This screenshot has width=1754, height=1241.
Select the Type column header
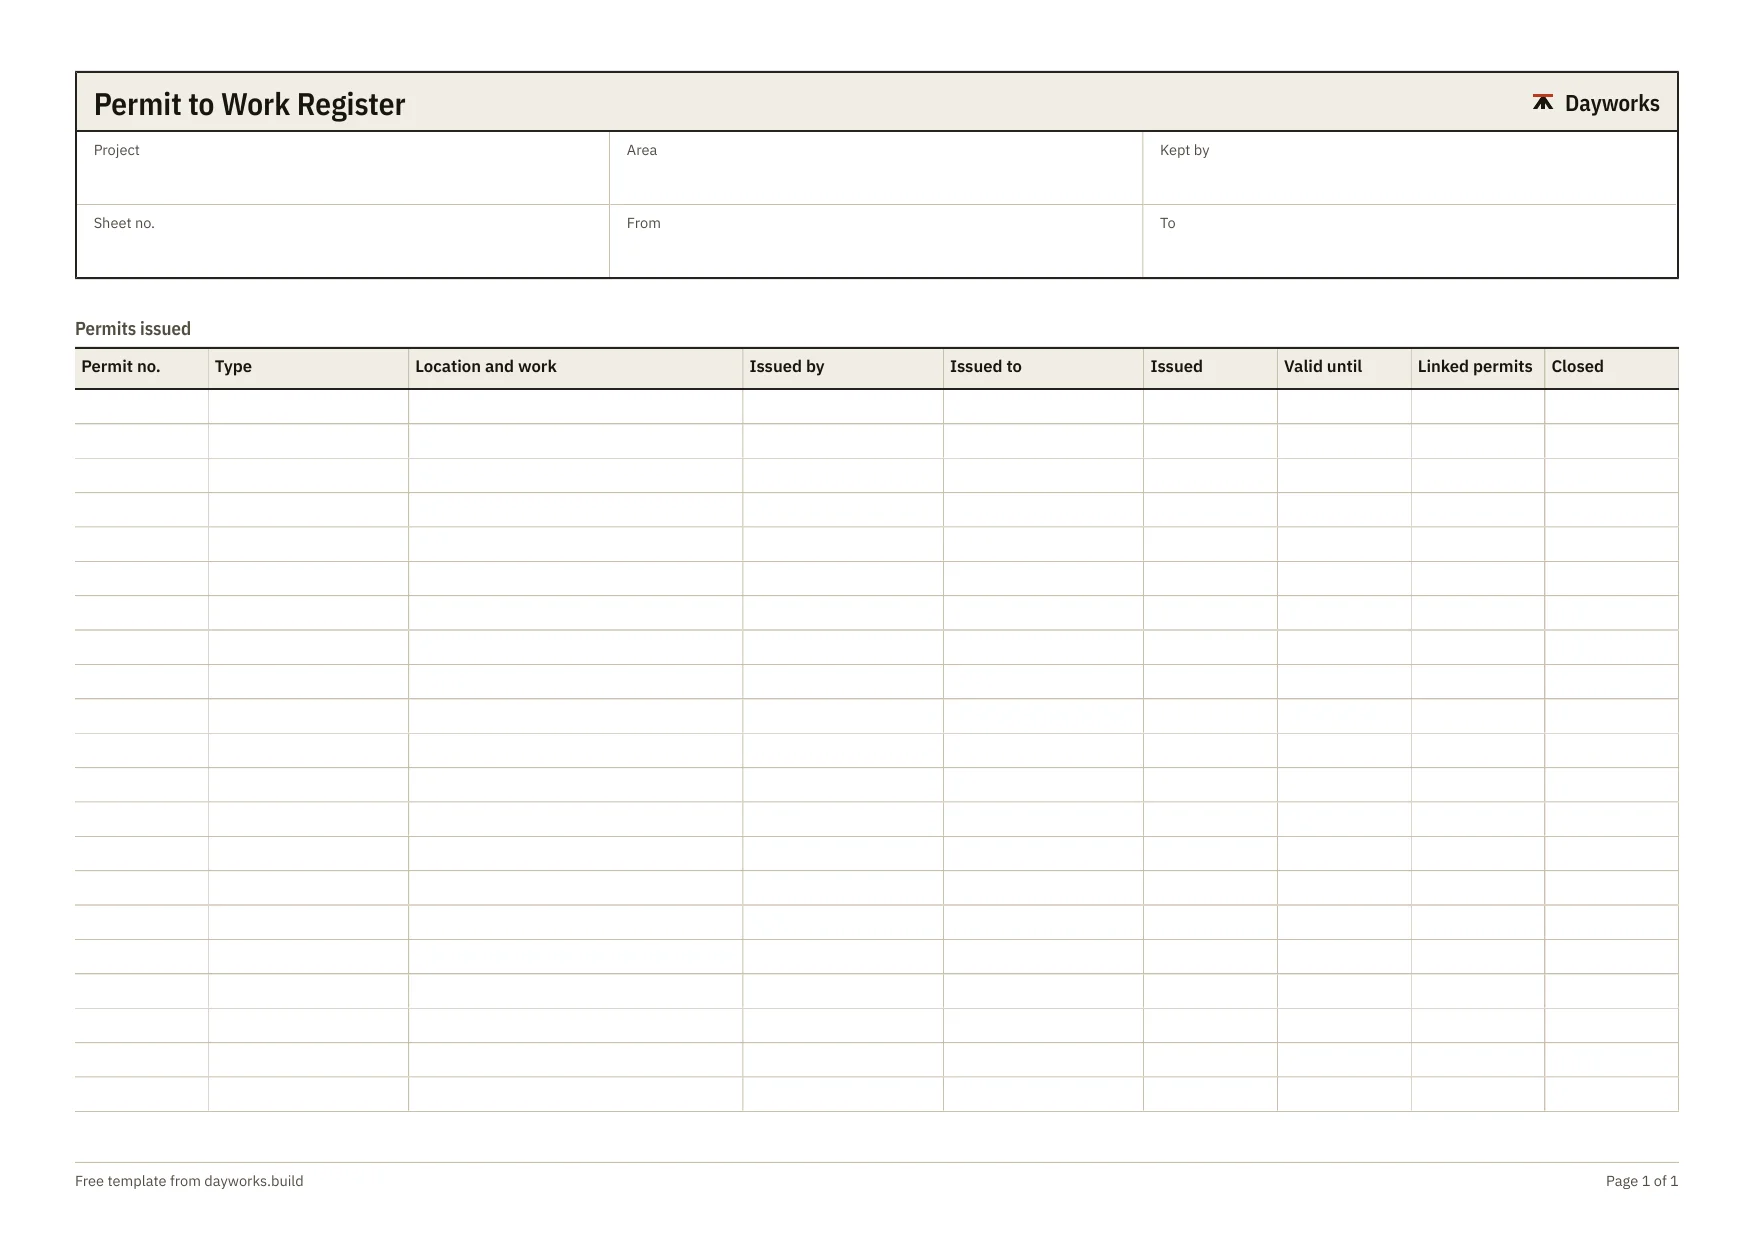308,368
